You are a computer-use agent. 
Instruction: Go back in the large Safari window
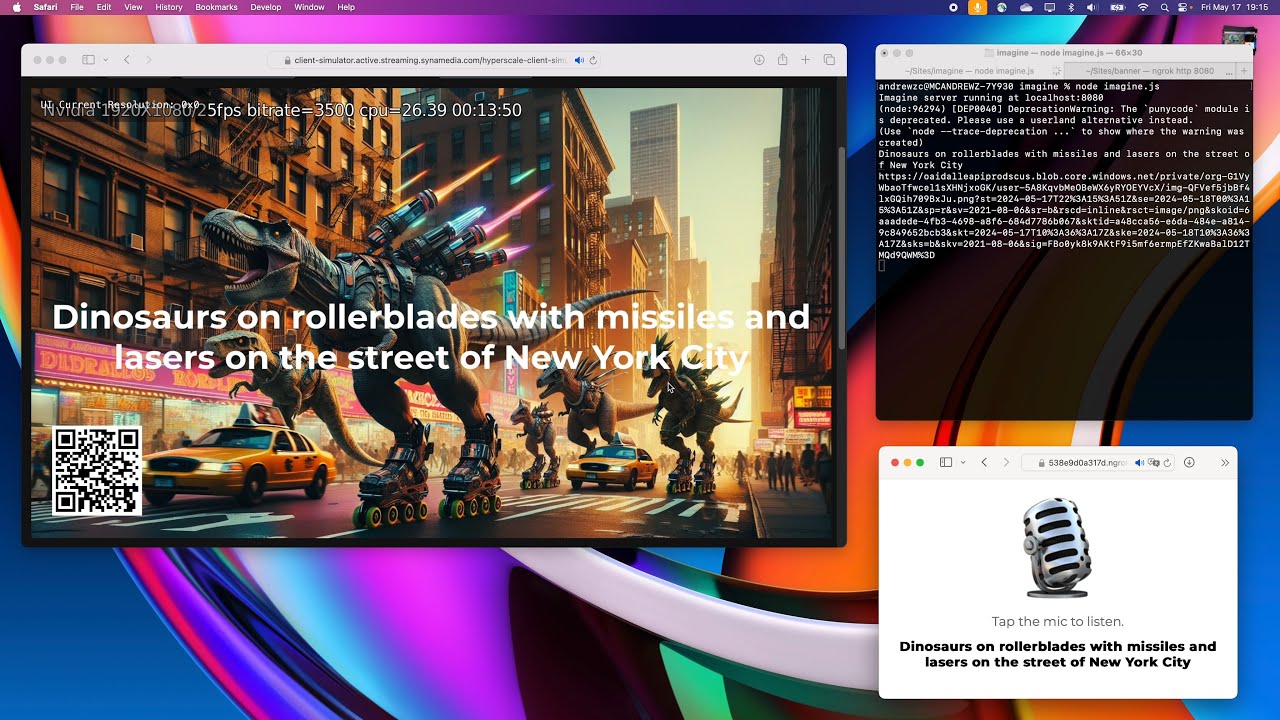pyautogui.click(x=127, y=60)
